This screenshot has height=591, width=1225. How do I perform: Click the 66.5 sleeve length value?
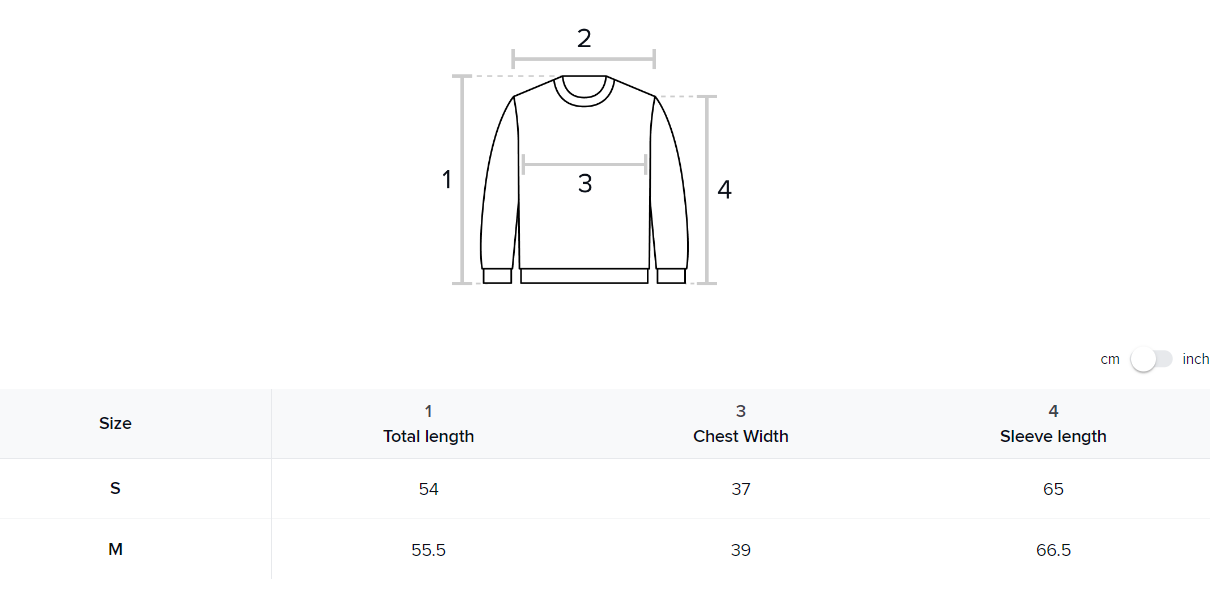tap(1053, 550)
